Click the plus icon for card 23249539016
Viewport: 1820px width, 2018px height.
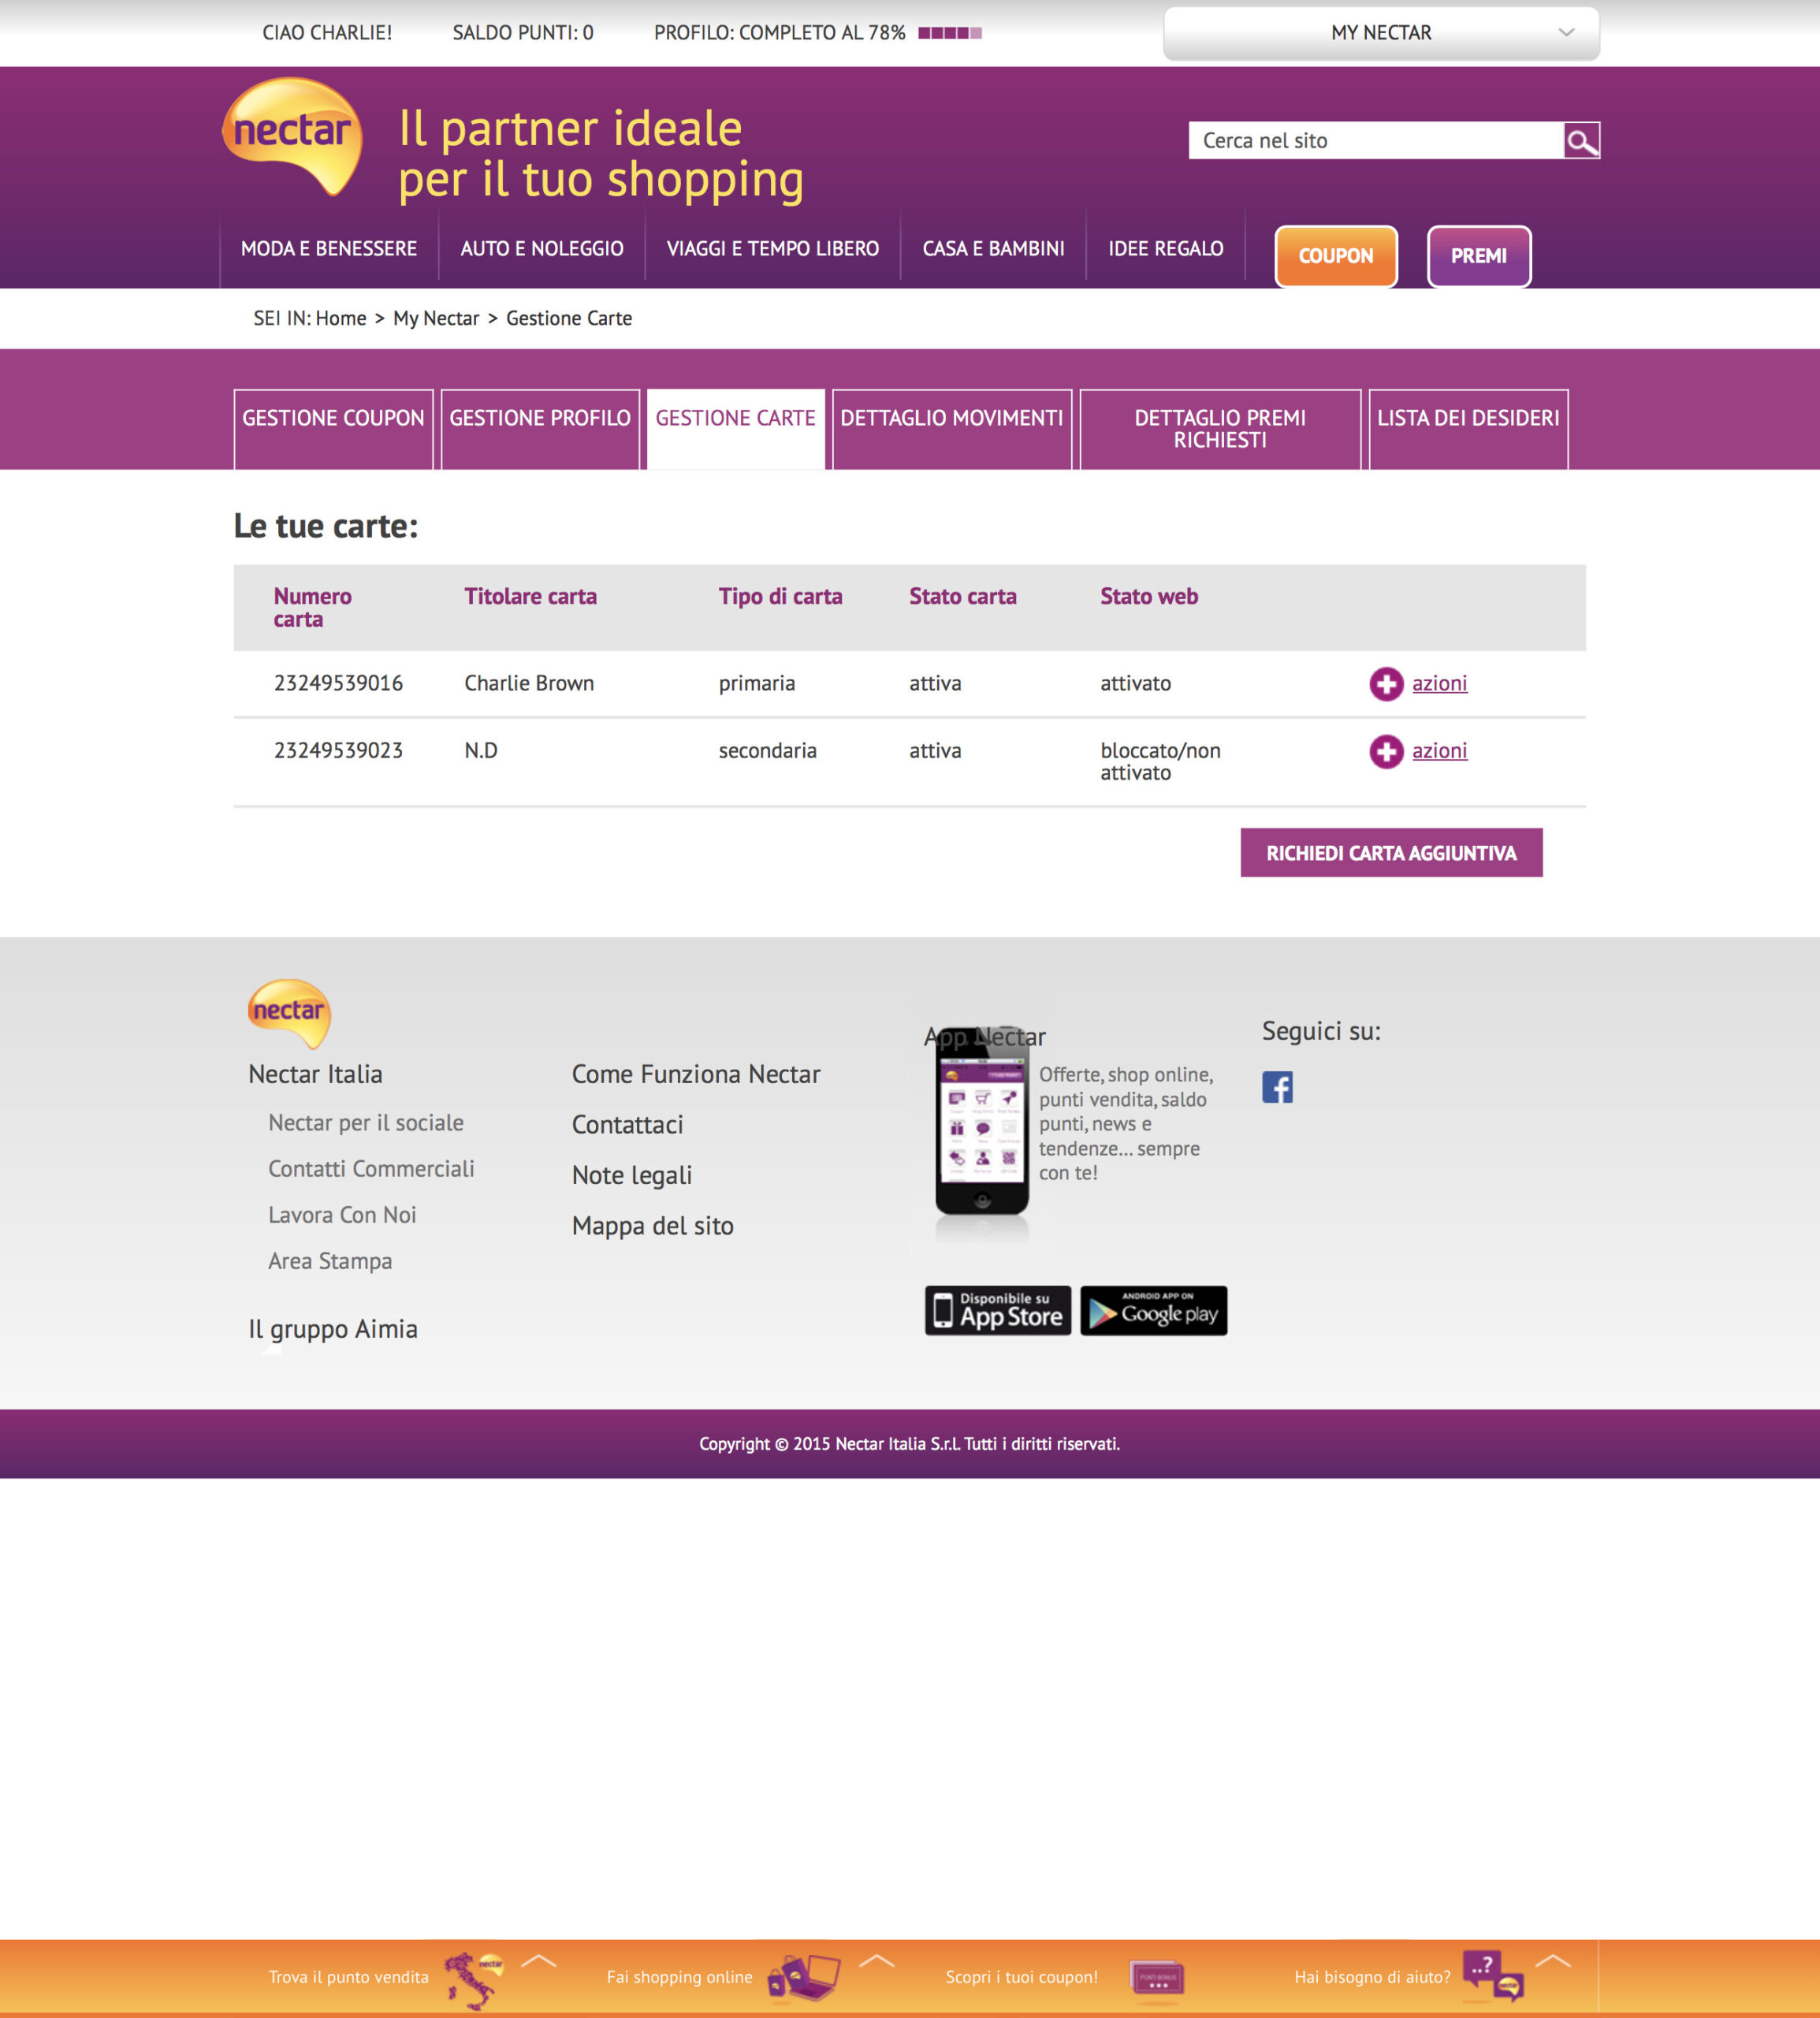pos(1386,684)
